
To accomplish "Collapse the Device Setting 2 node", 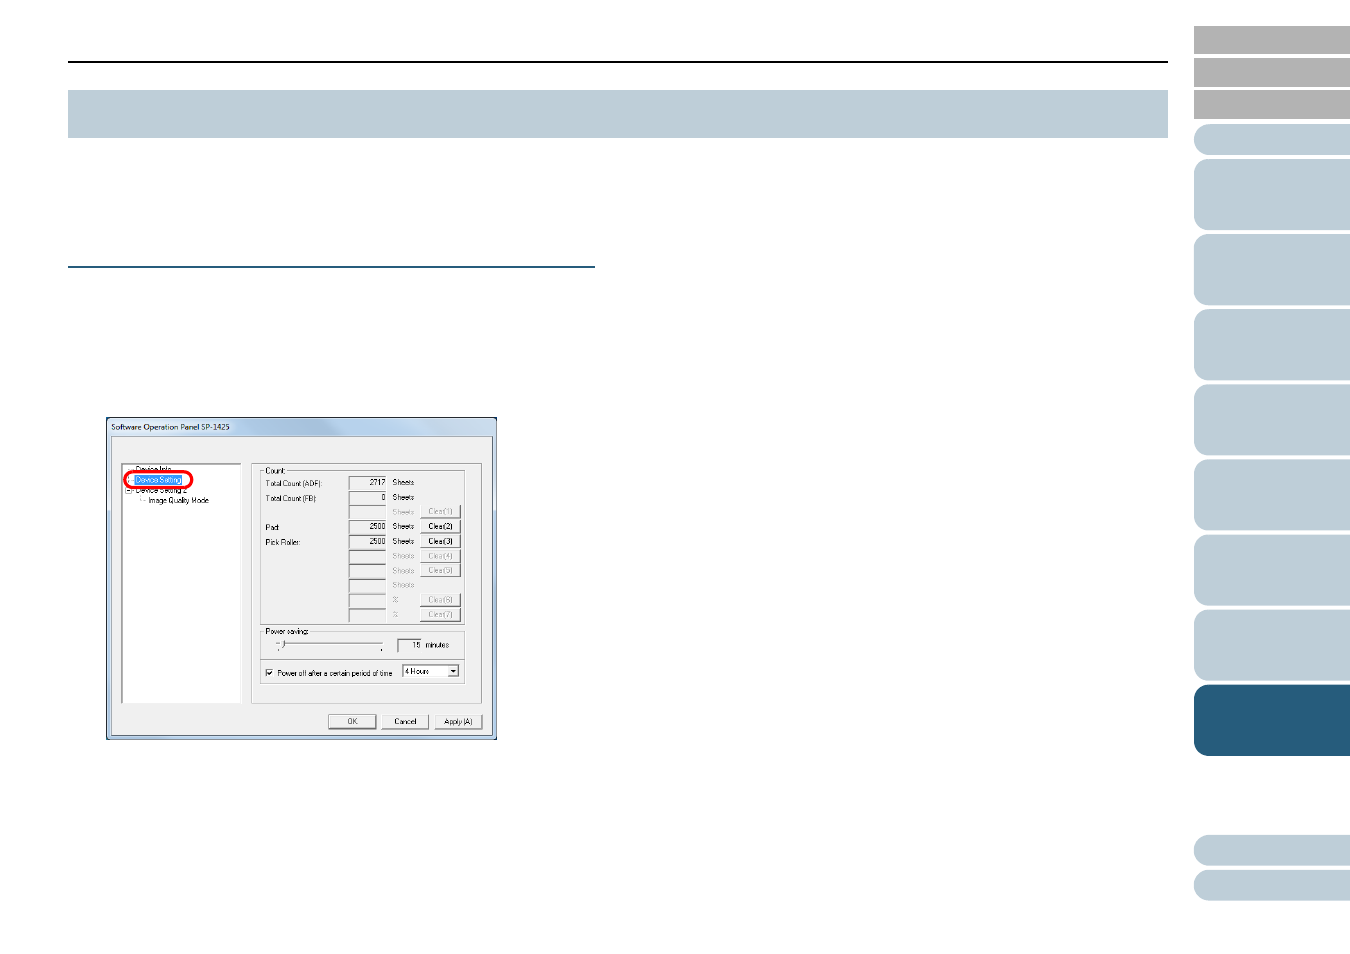I will click(x=129, y=491).
